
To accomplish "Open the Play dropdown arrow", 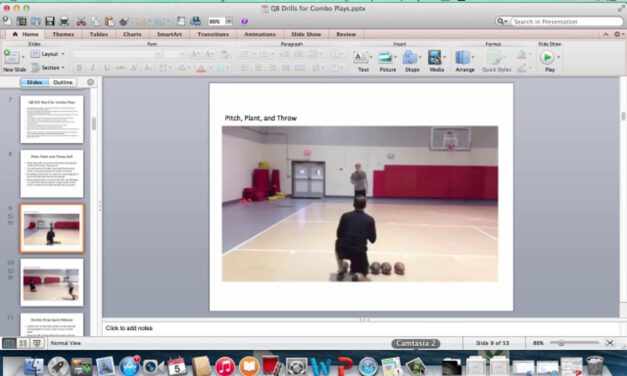I will (x=558, y=57).
